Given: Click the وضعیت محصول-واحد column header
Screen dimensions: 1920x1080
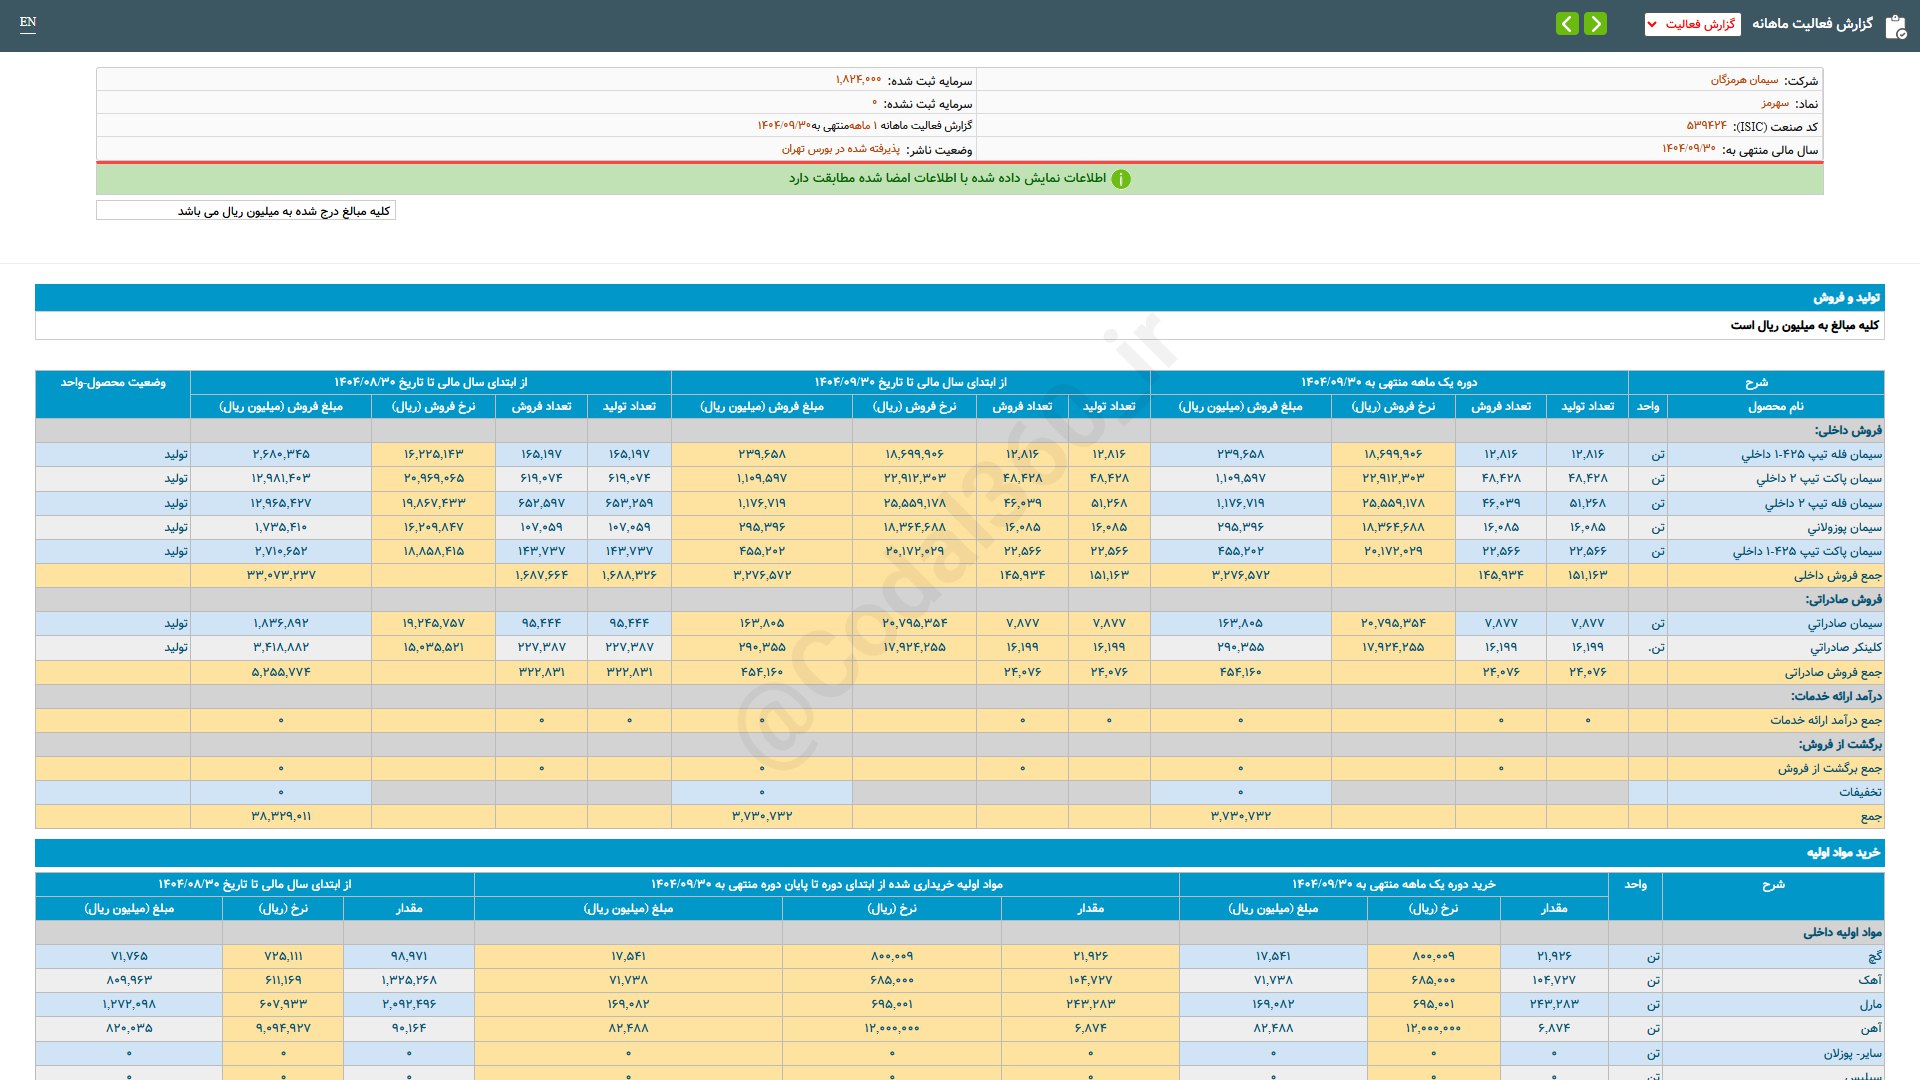Looking at the screenshot, I should click(113, 383).
